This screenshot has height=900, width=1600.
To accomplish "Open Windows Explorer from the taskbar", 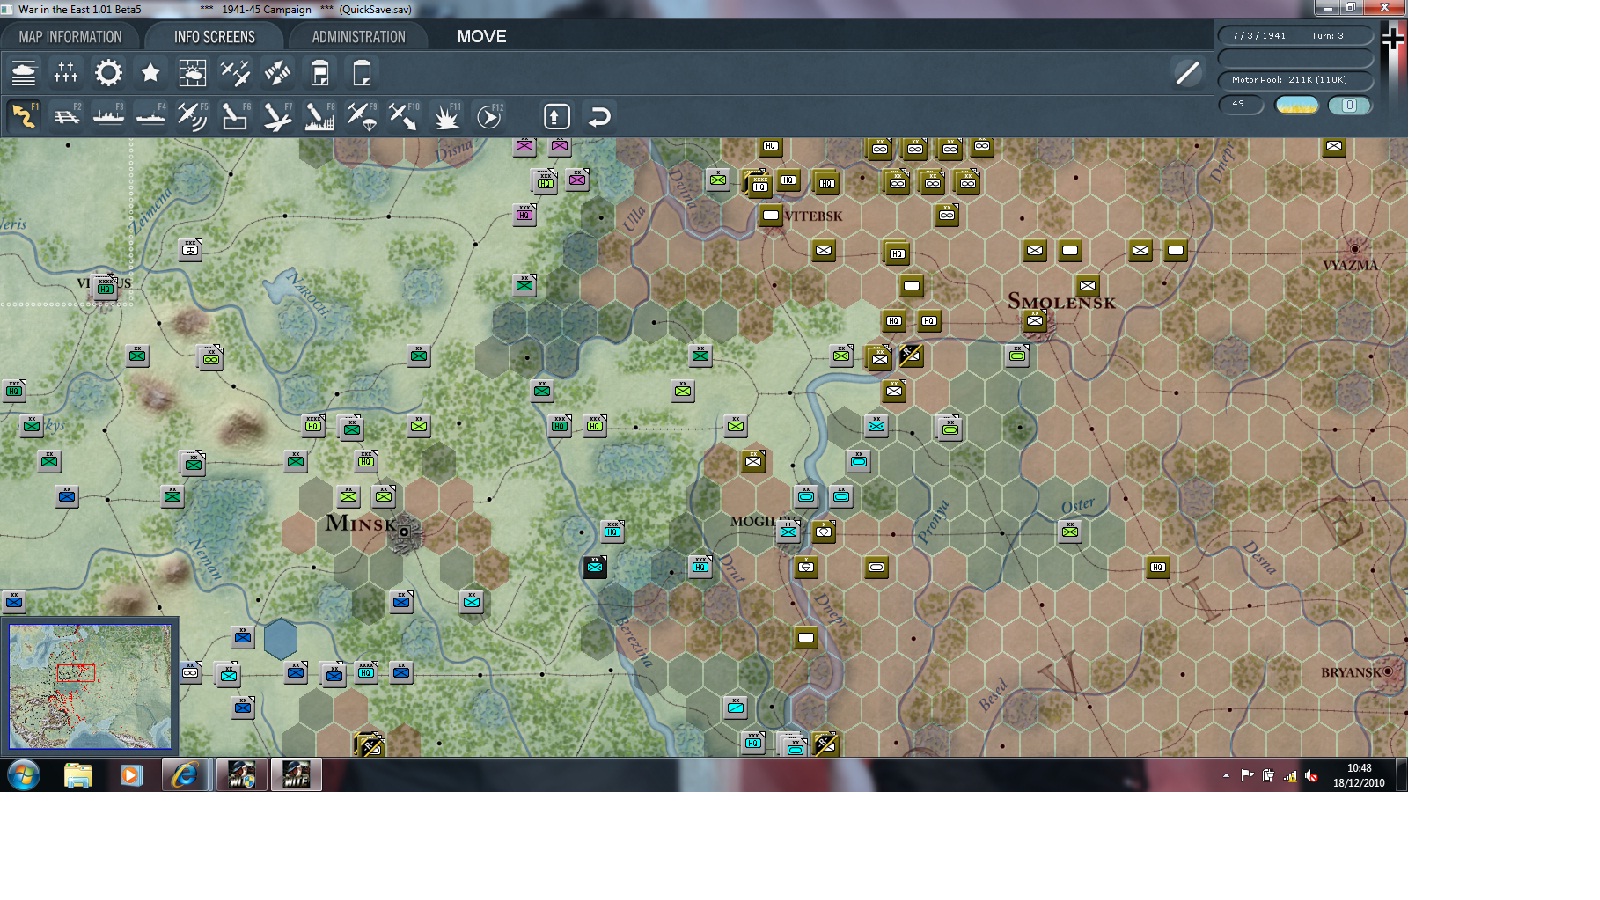I will point(77,775).
